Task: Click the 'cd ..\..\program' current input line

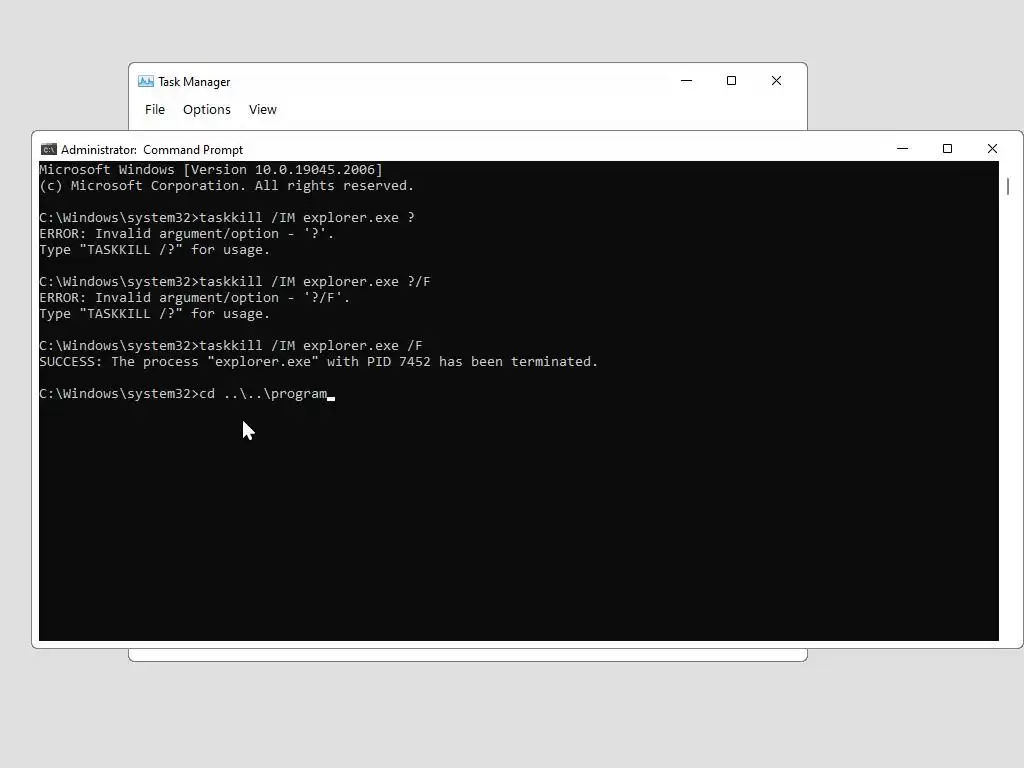Action: click(187, 394)
